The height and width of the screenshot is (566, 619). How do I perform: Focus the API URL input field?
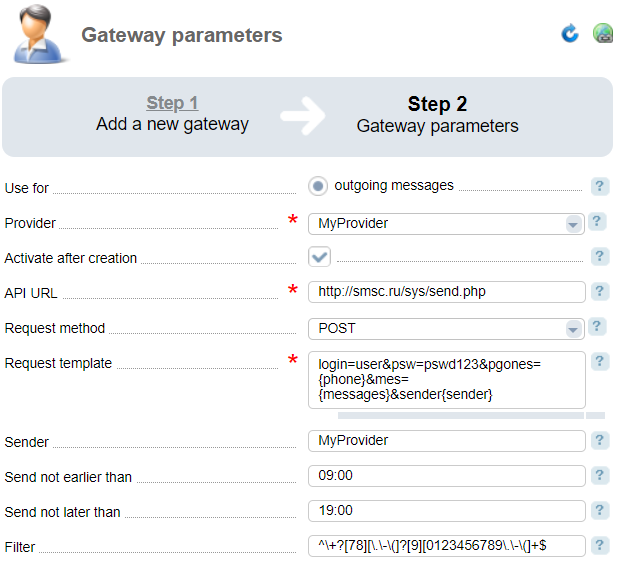coord(446,292)
